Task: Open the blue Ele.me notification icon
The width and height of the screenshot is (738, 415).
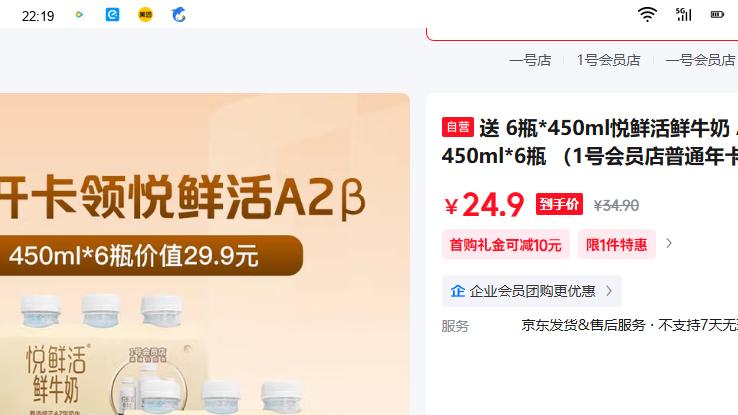Action: 112,15
